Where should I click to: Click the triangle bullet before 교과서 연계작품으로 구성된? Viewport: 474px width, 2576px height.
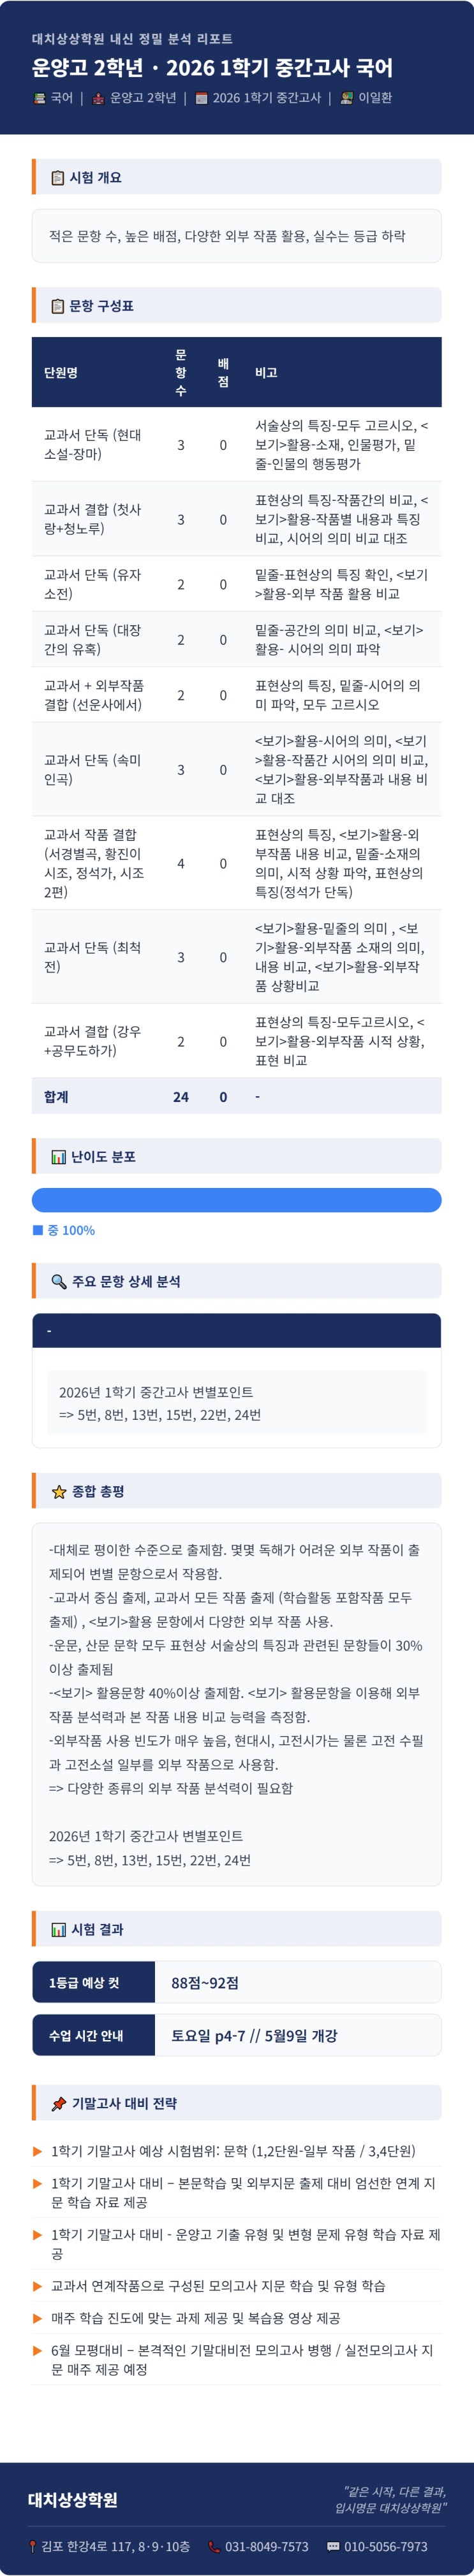[38, 2286]
